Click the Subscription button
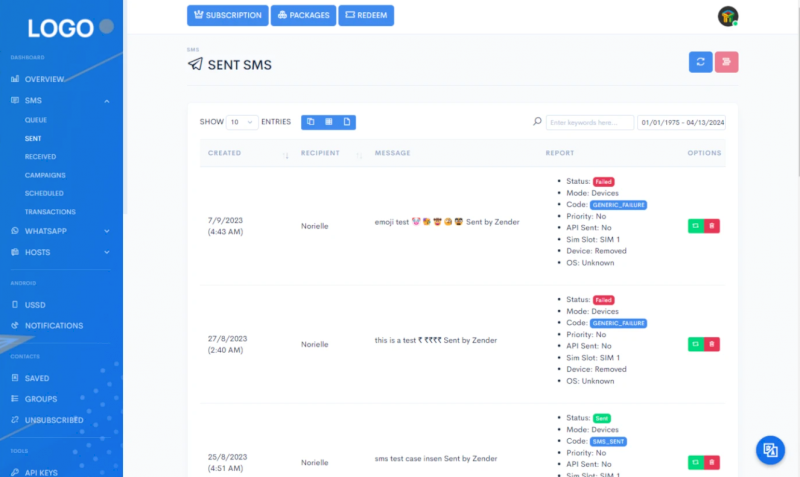The width and height of the screenshot is (800, 477). 227,15
